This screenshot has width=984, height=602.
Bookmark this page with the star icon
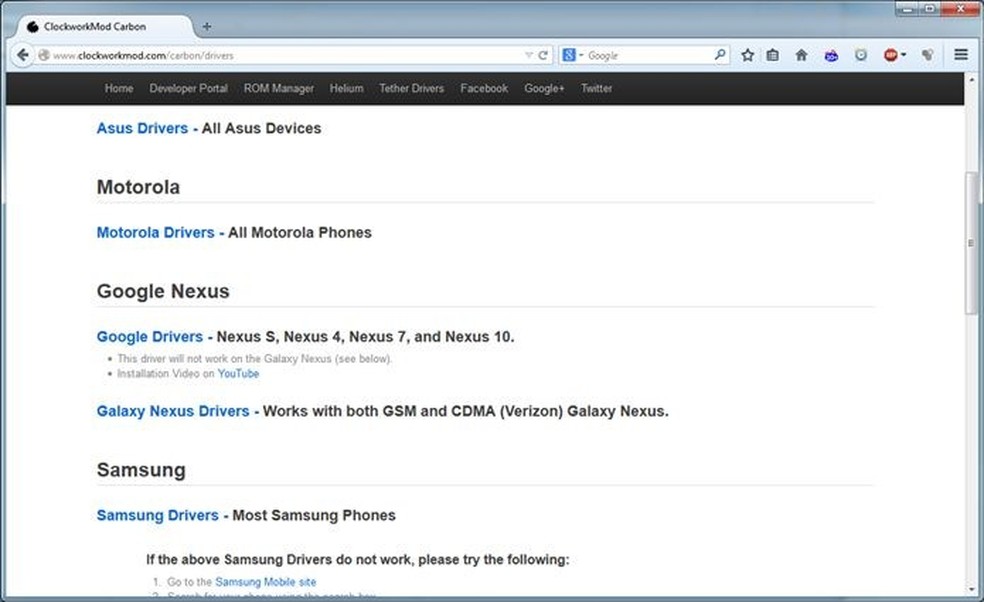tap(747, 56)
